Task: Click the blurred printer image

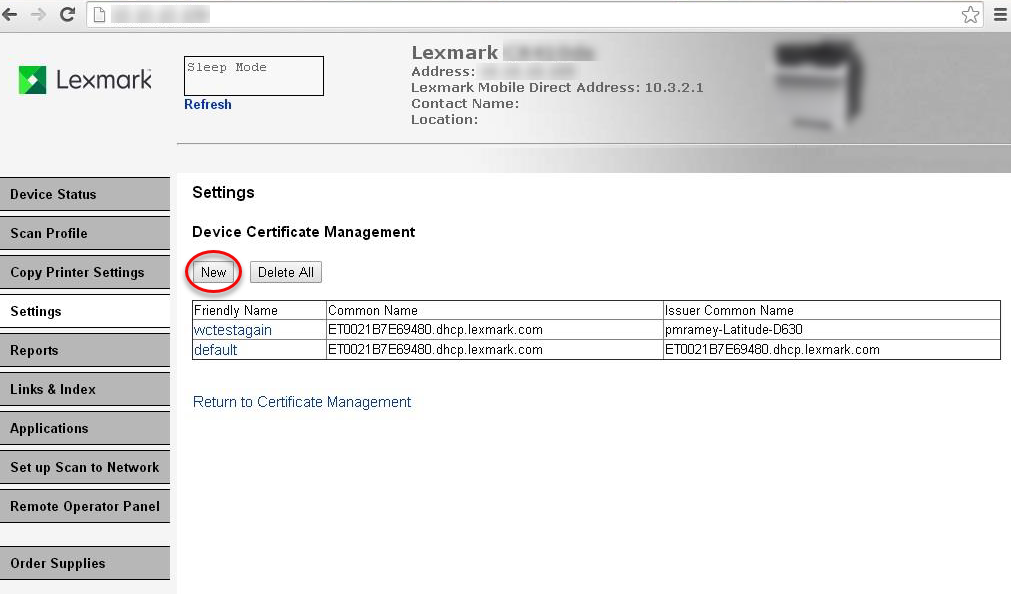Action: (x=819, y=85)
